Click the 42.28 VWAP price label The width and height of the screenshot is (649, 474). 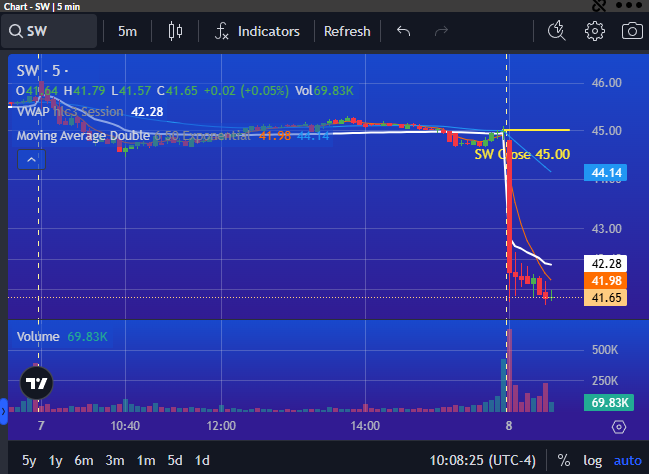(x=606, y=264)
